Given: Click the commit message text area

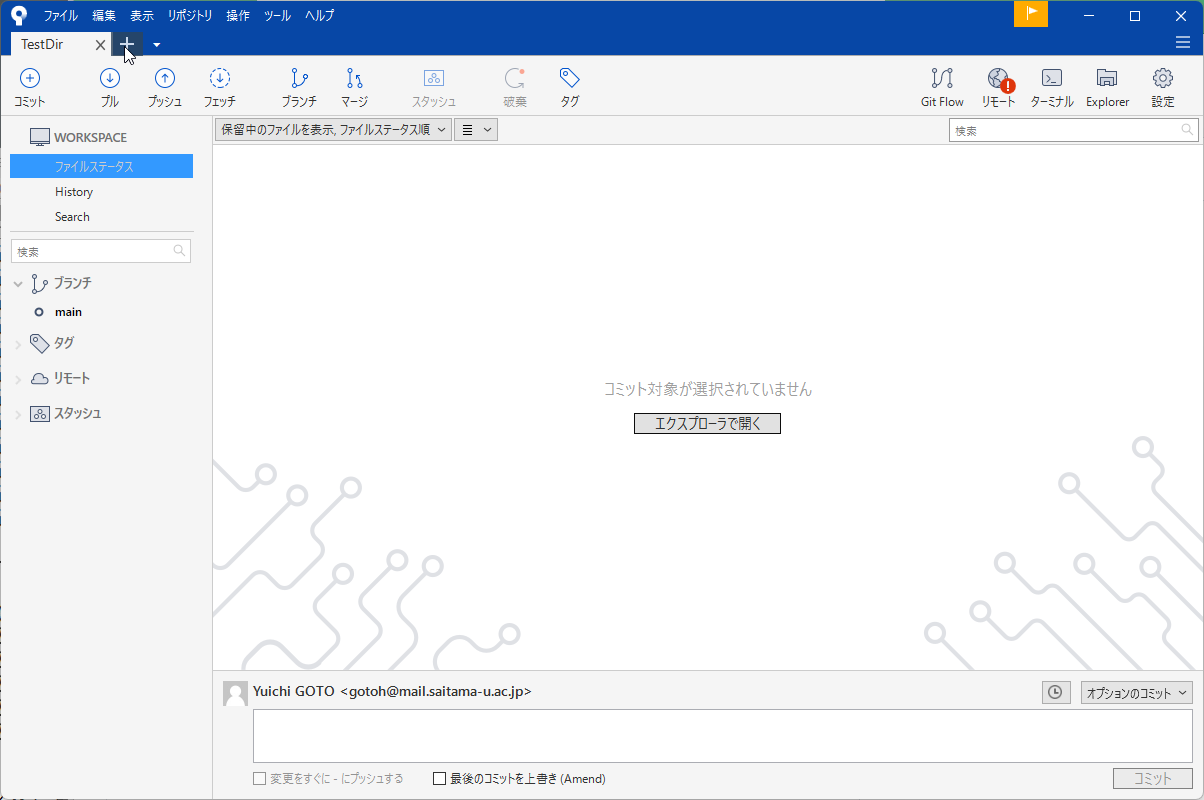Looking at the screenshot, I should (722, 736).
